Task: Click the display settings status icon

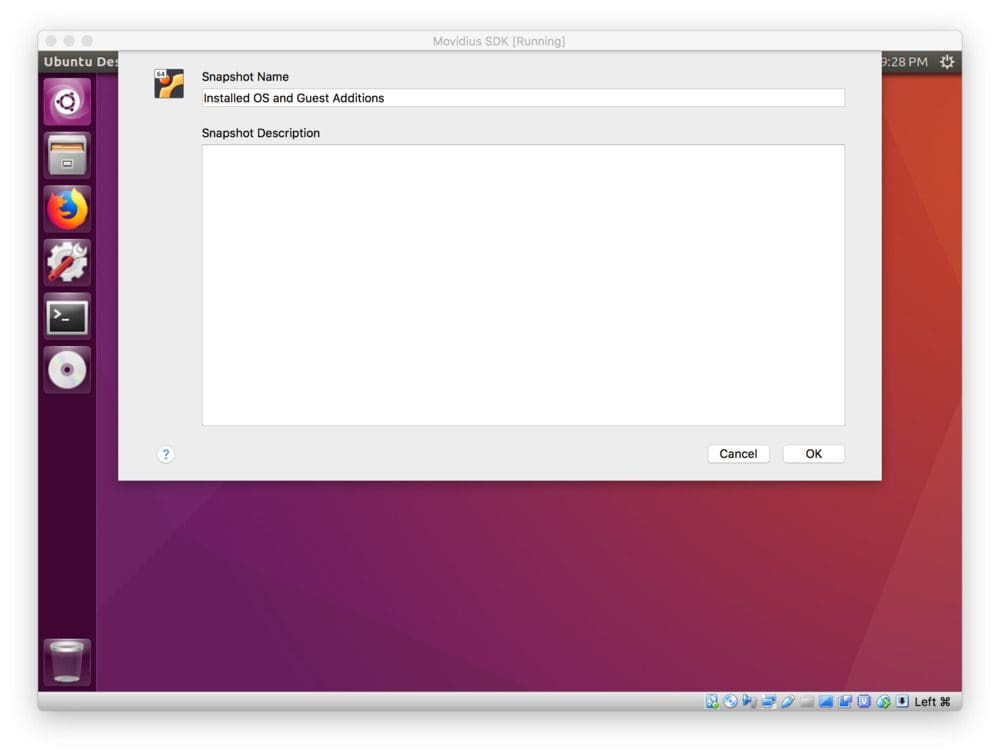Action: (826, 702)
